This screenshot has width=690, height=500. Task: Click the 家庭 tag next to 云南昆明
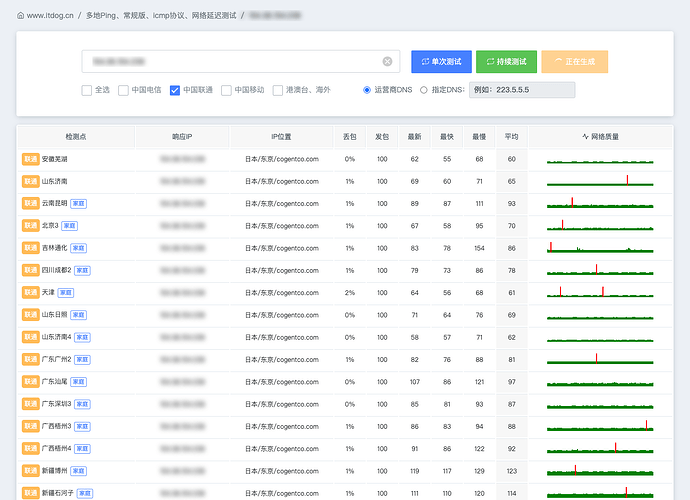[x=78, y=203]
